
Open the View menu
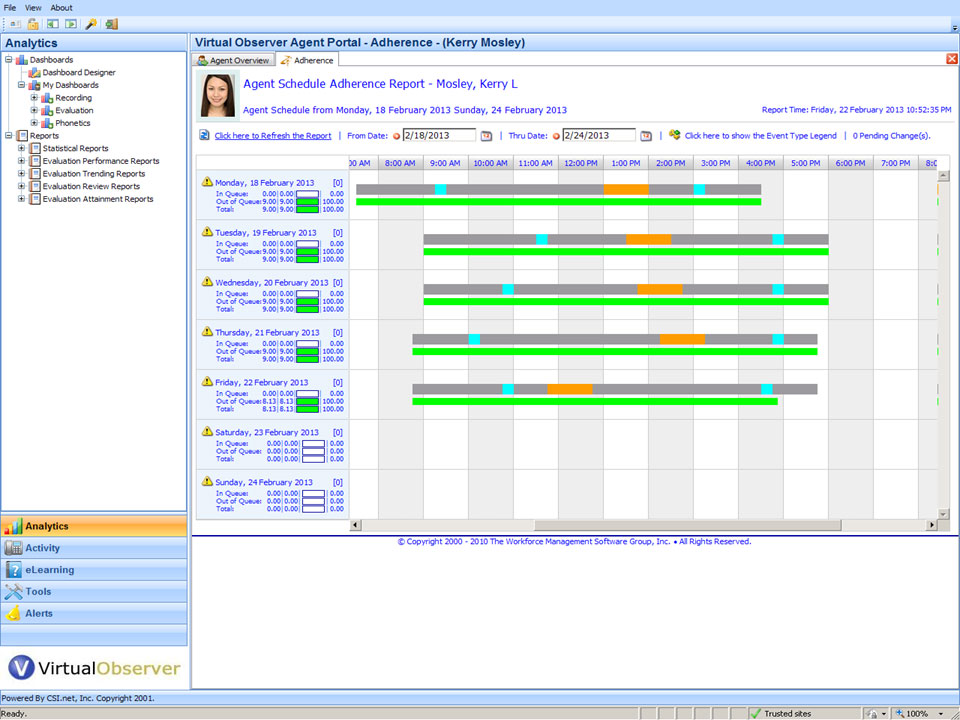pos(33,7)
